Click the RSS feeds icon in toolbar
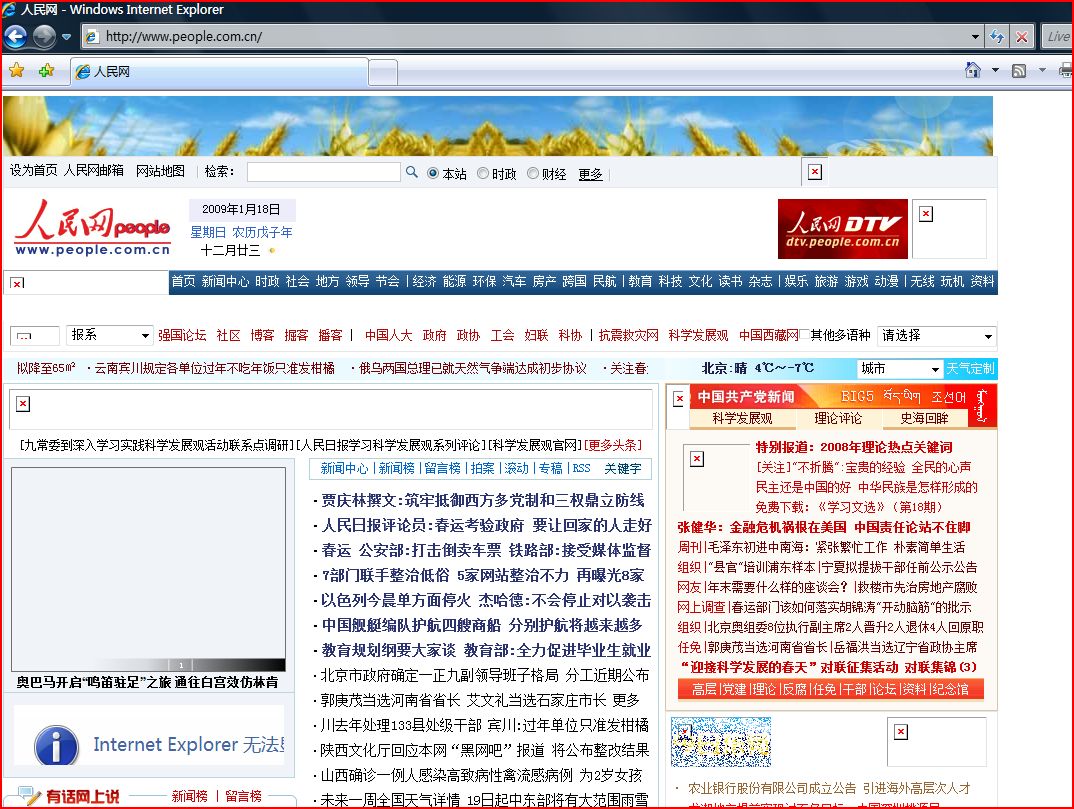Viewport: 1074px width, 809px height. tap(1019, 71)
